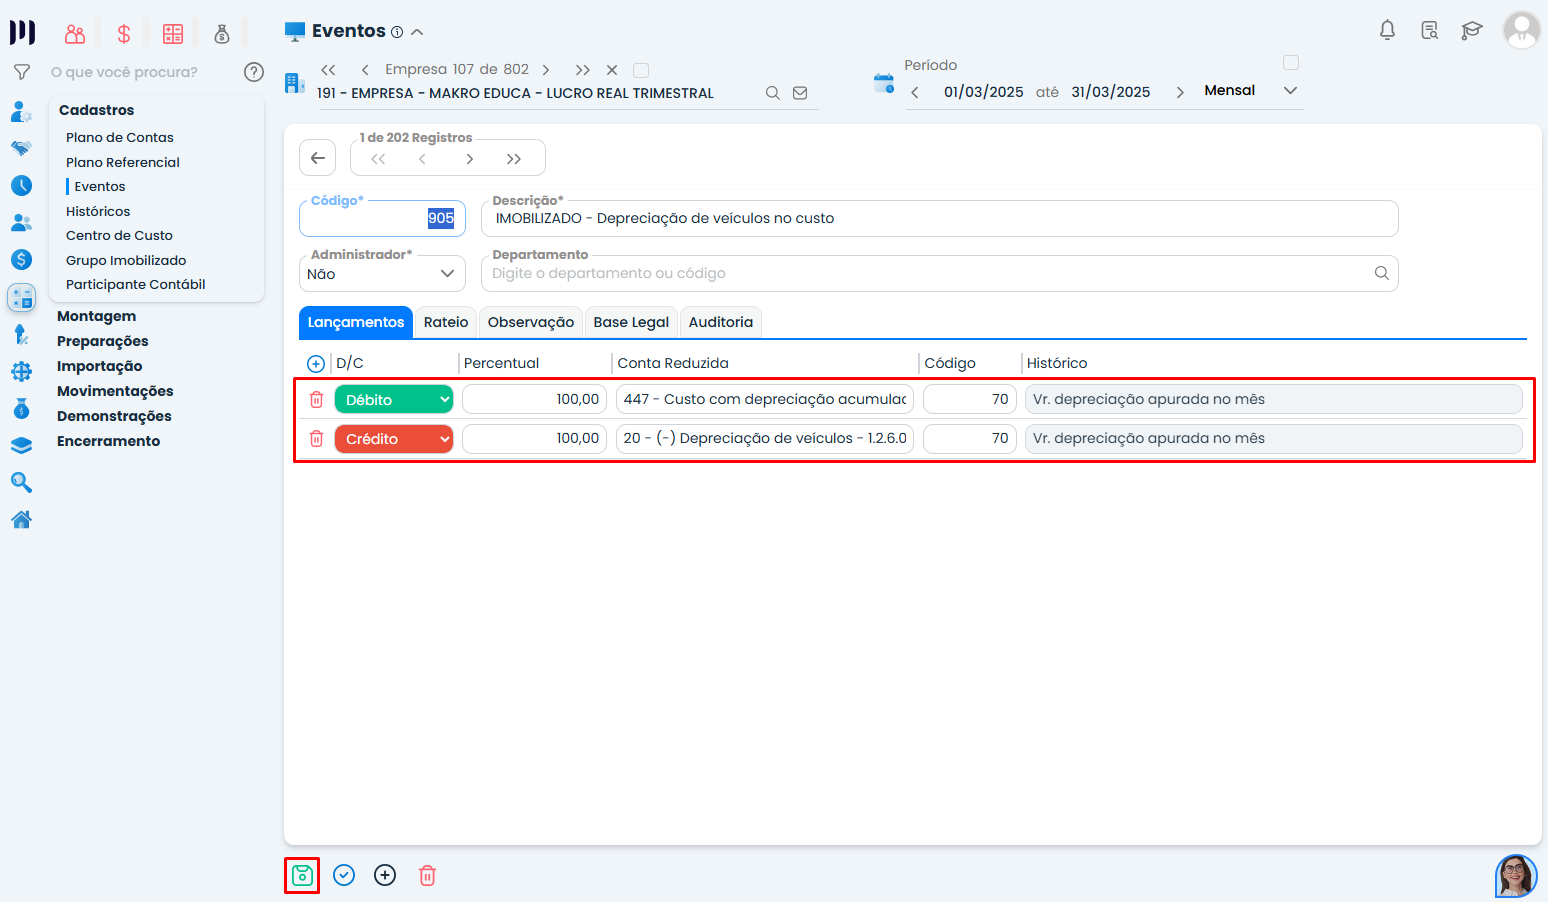Open the notifications bell

[x=1387, y=31]
